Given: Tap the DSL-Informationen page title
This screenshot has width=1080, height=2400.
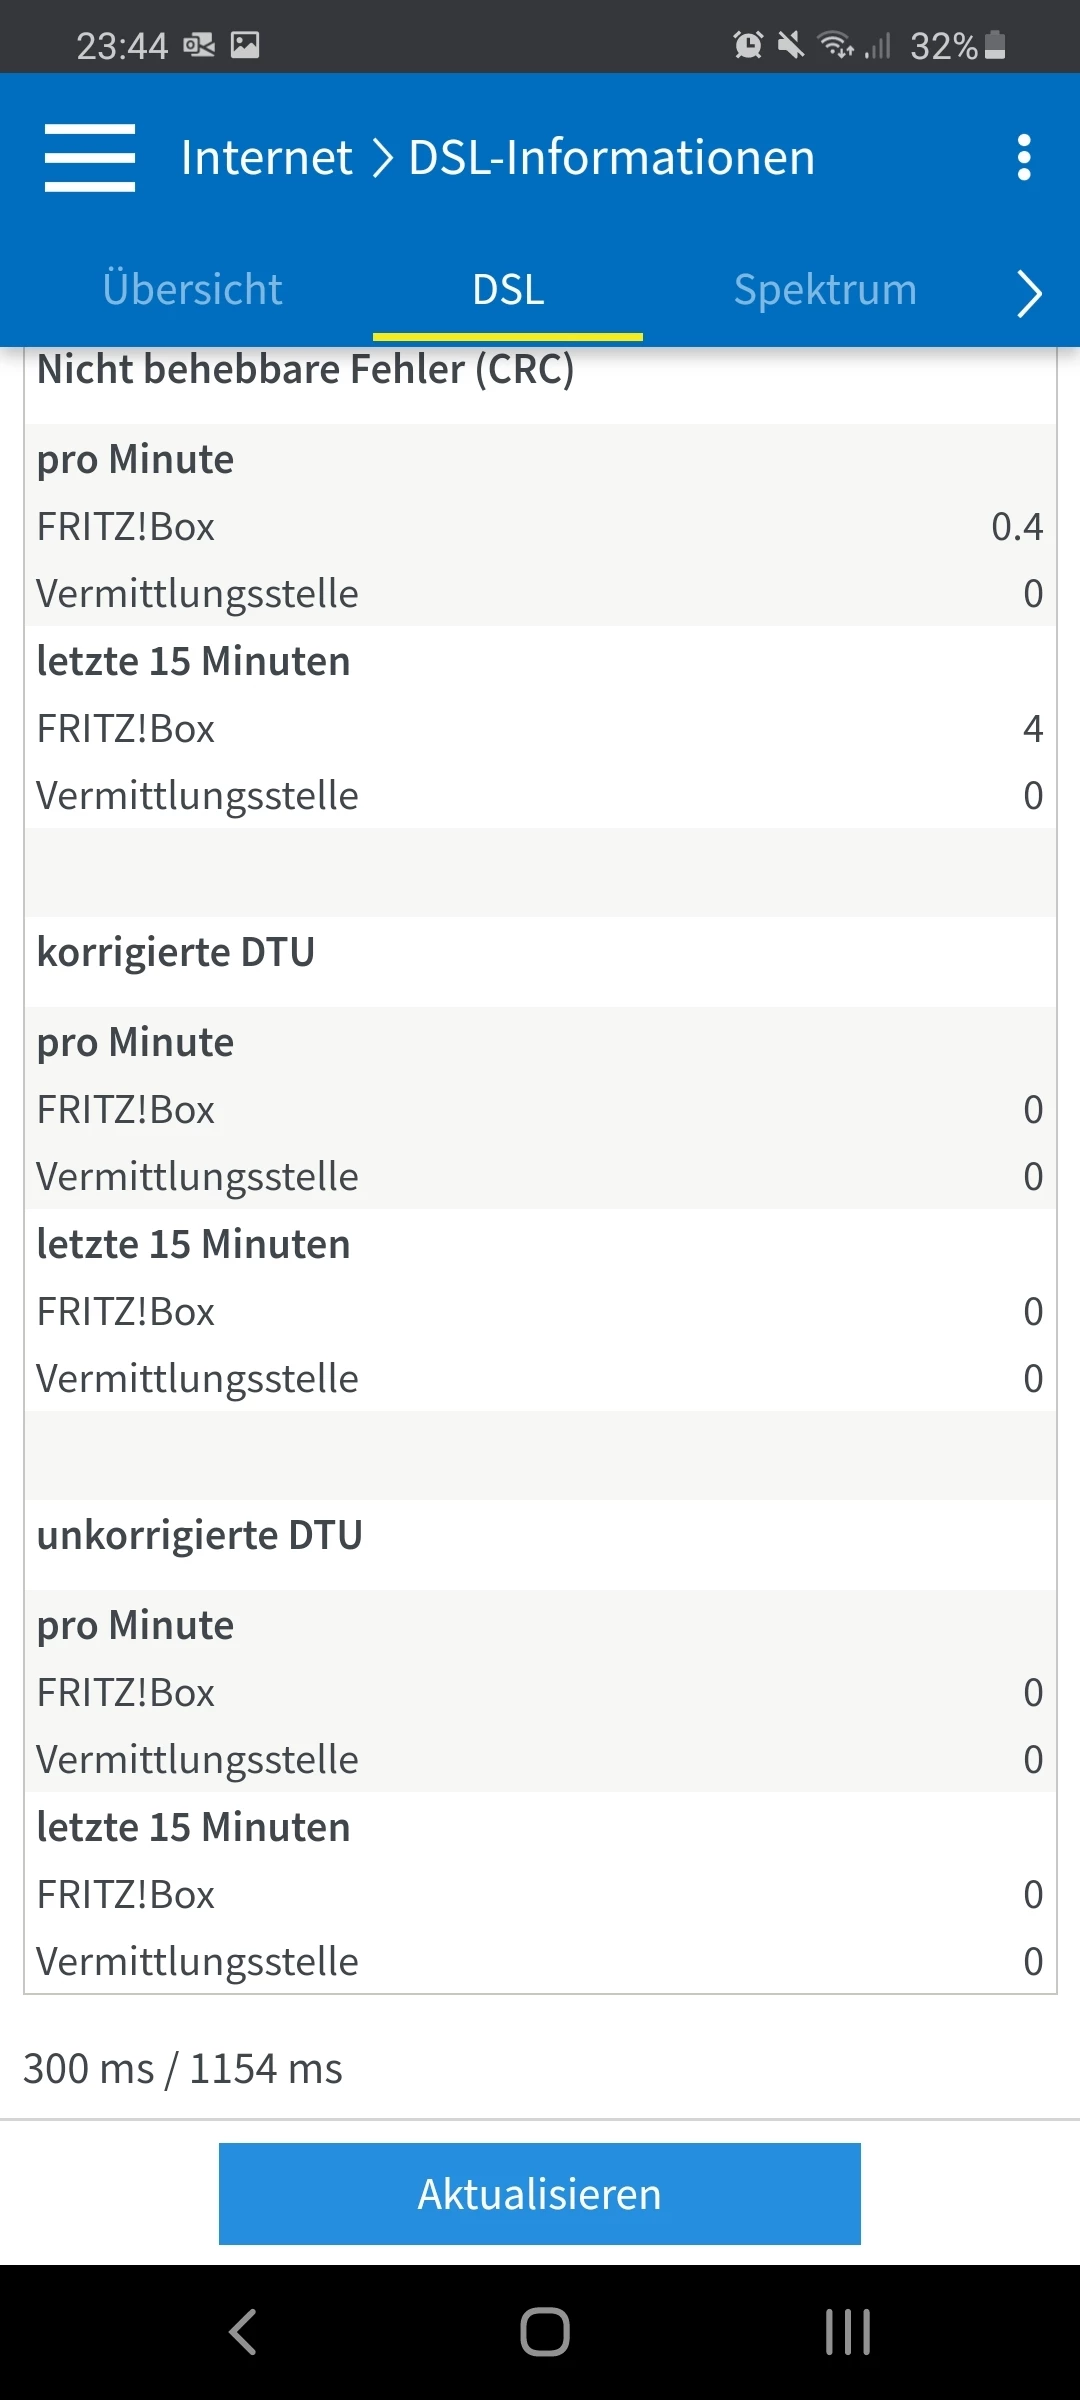Looking at the screenshot, I should coord(612,158).
